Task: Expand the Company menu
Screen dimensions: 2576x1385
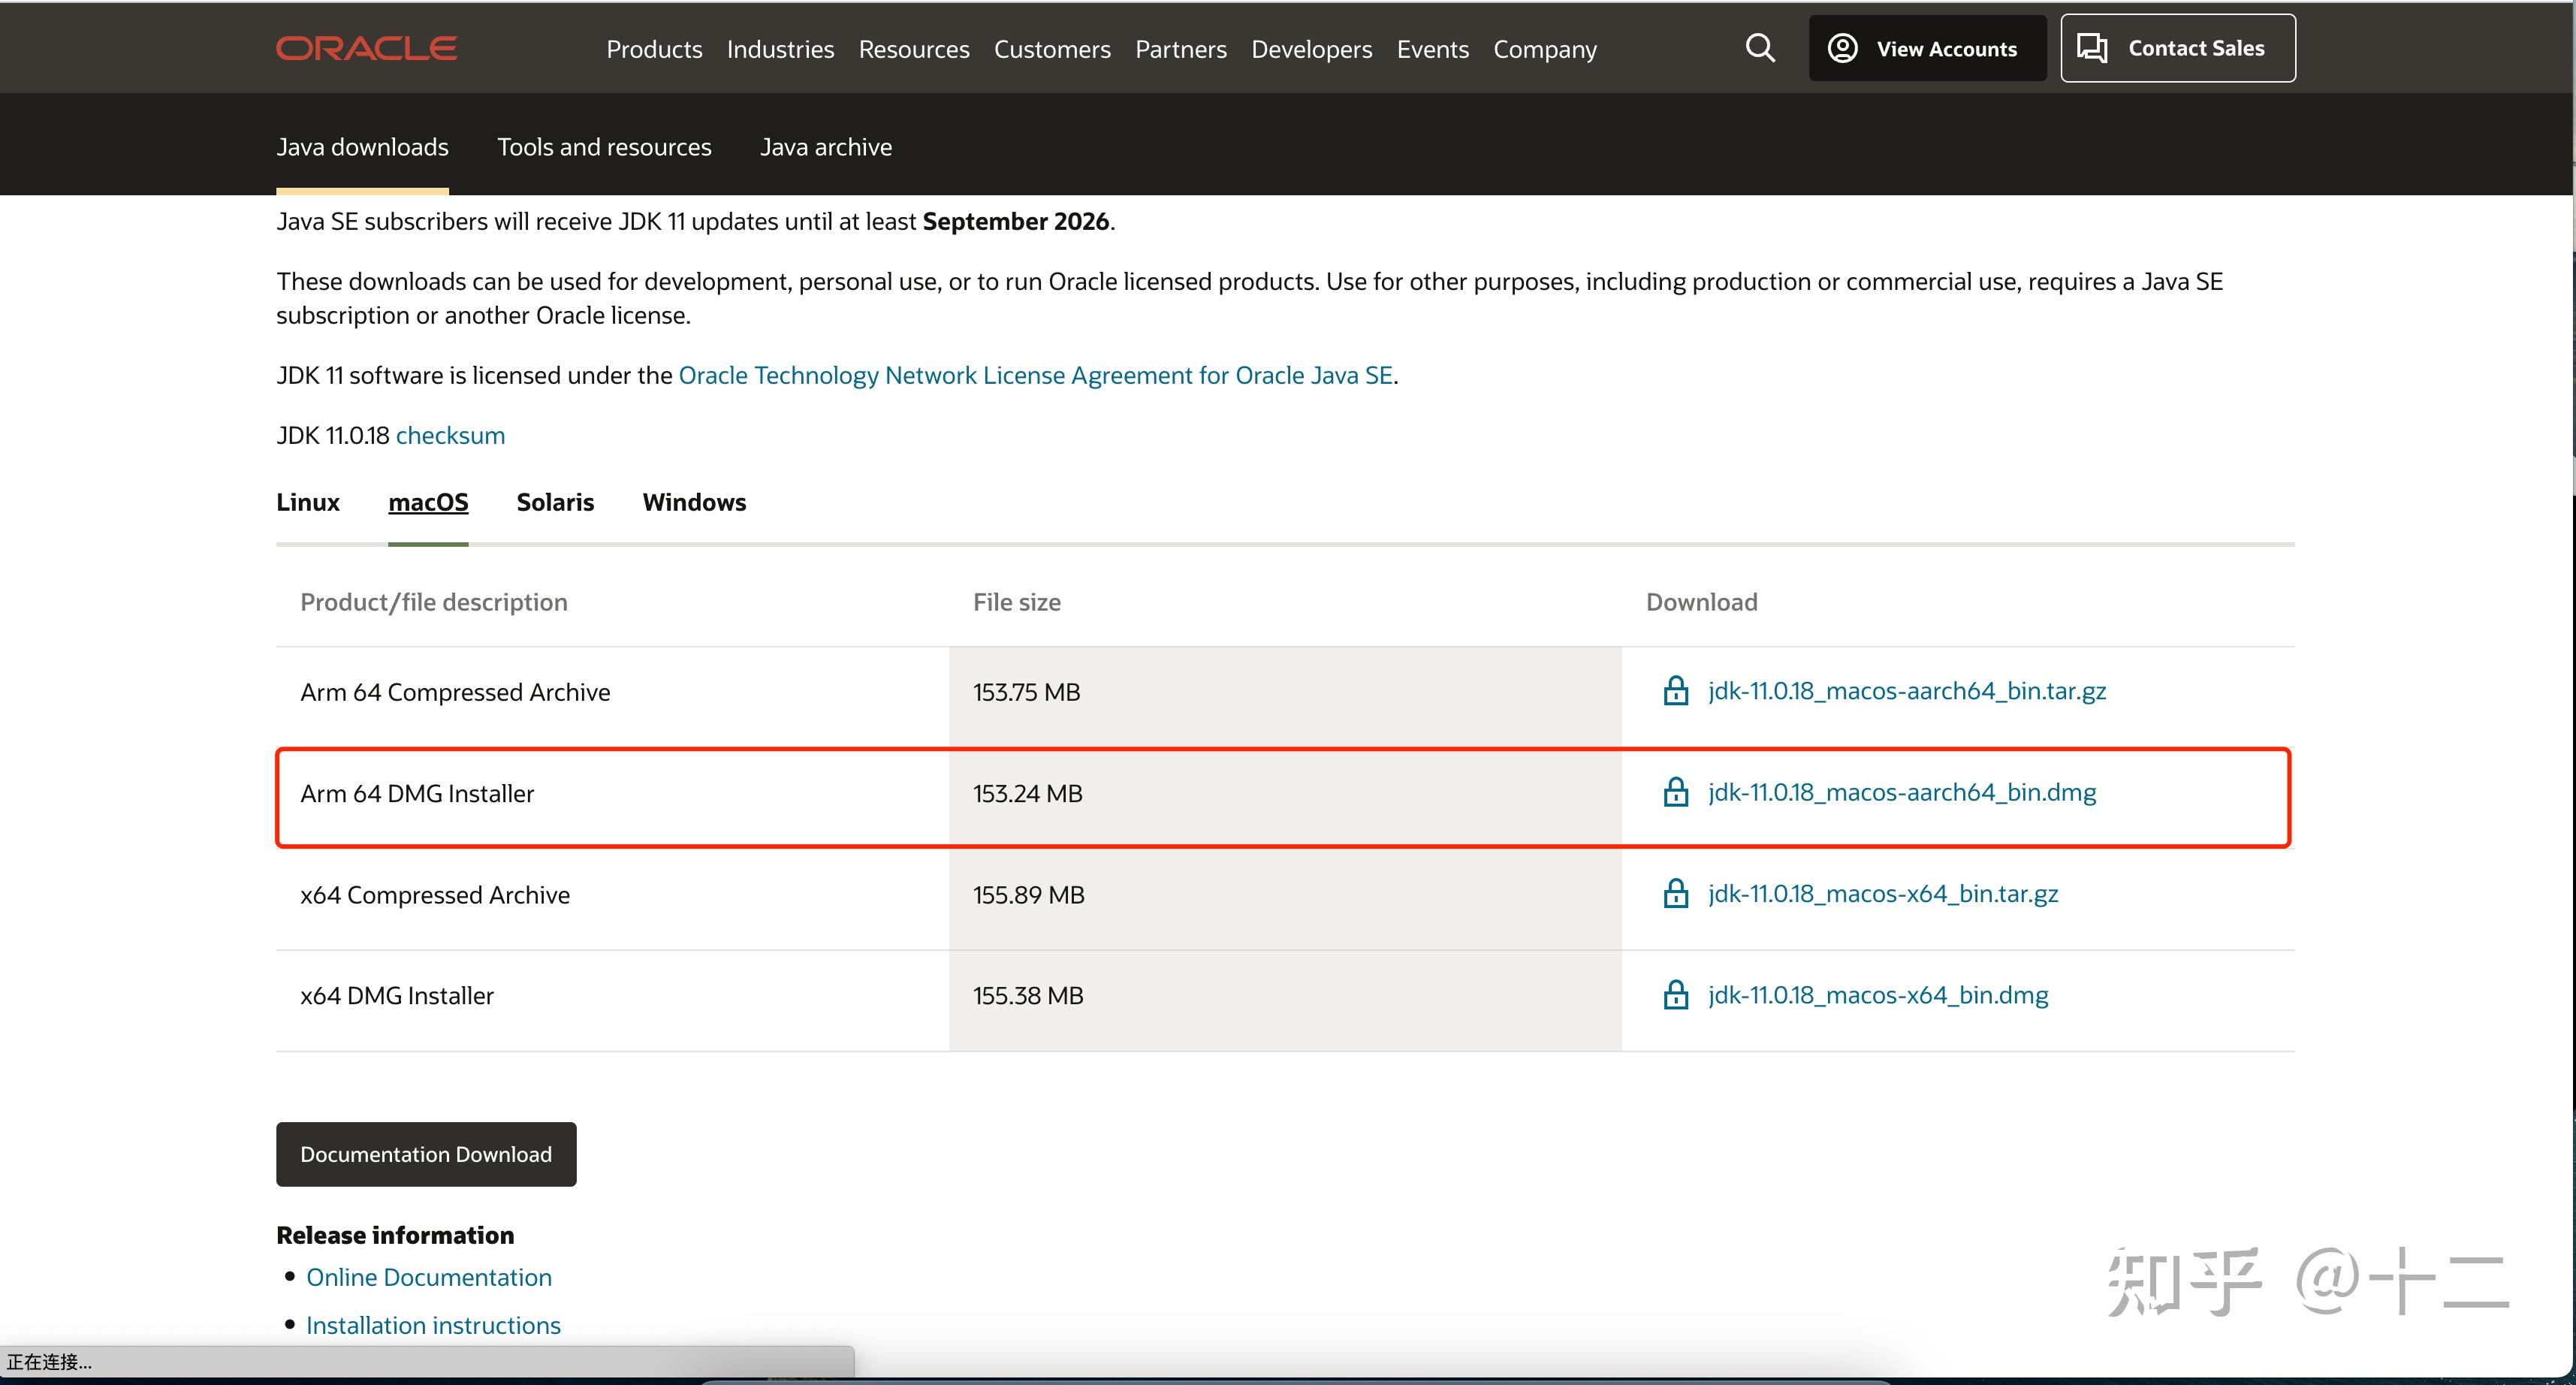Action: pyautogui.click(x=1545, y=49)
